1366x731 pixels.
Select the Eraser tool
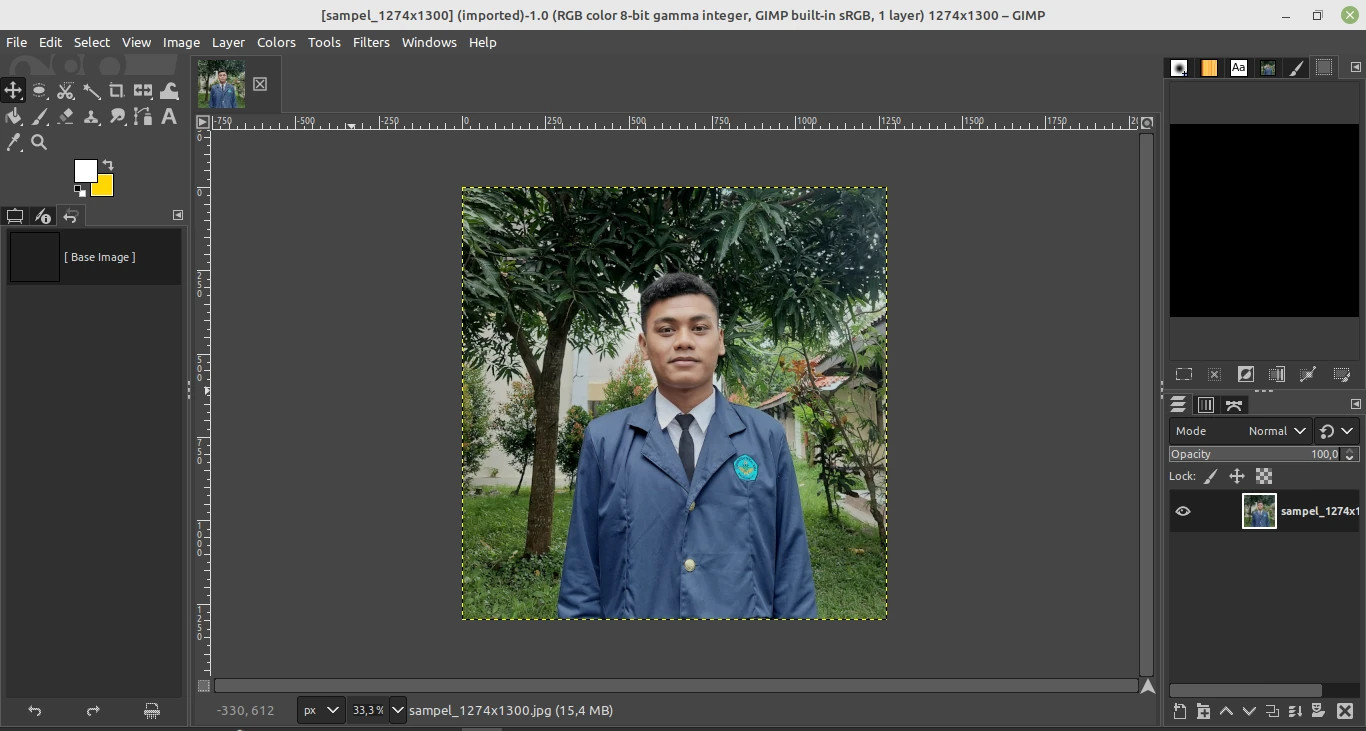point(65,117)
